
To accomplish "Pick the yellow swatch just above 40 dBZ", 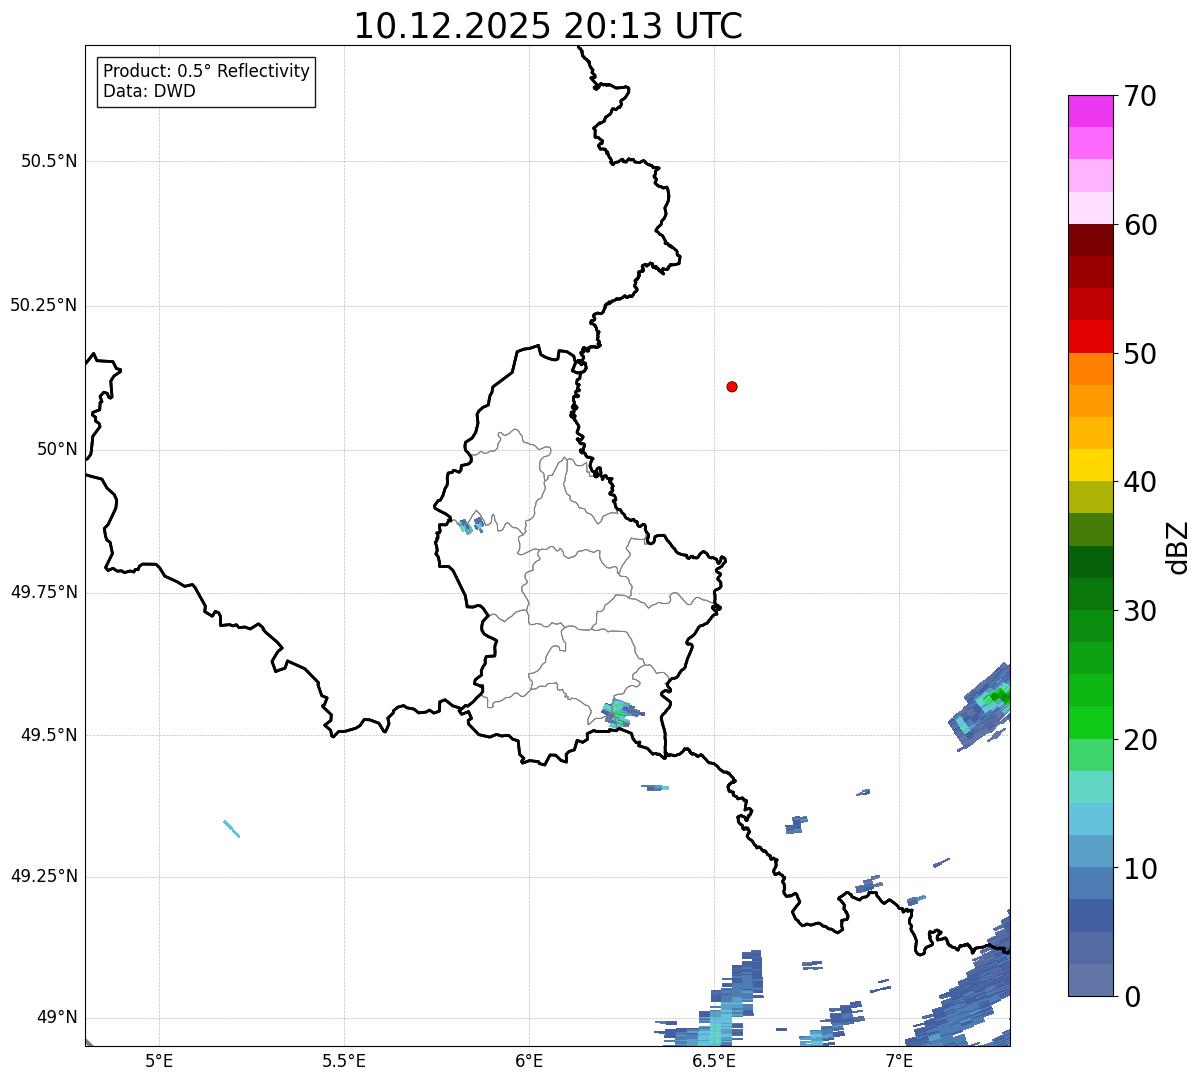I will pos(1090,465).
